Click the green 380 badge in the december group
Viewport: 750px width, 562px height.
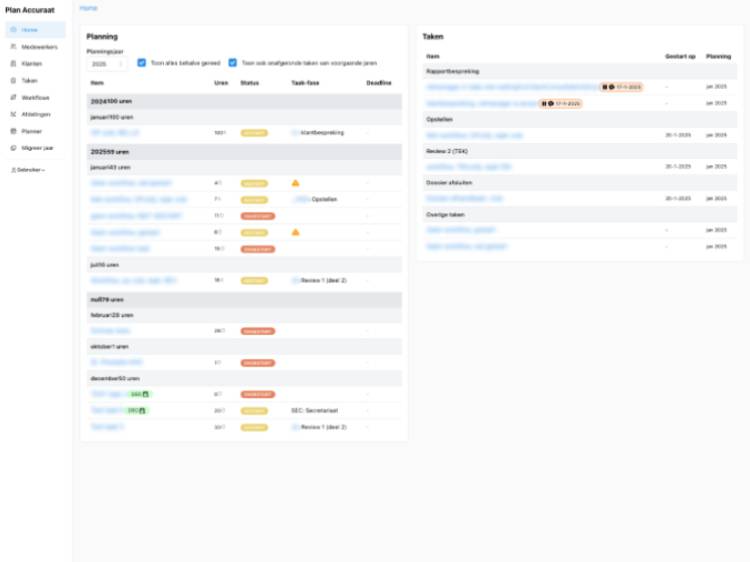136,410
